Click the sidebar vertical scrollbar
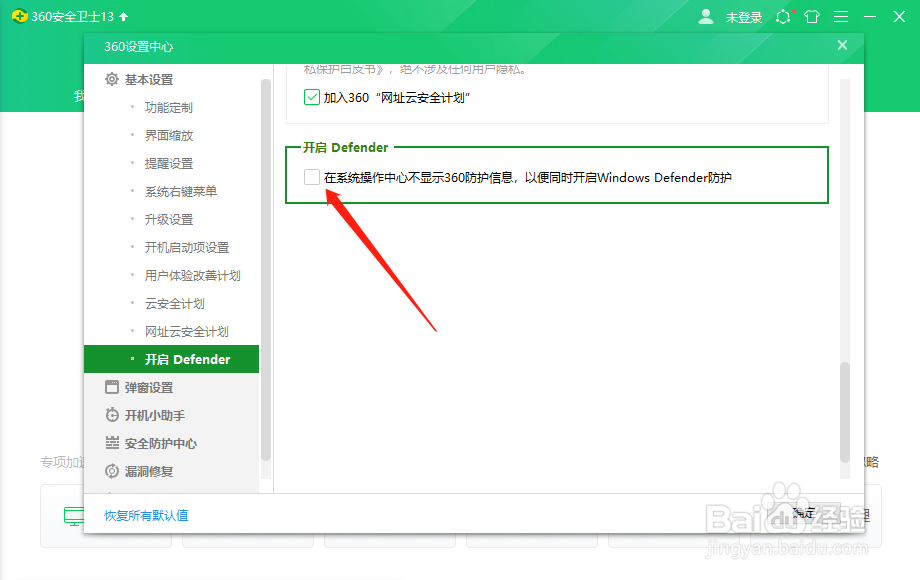The image size is (920, 580). (x=266, y=270)
